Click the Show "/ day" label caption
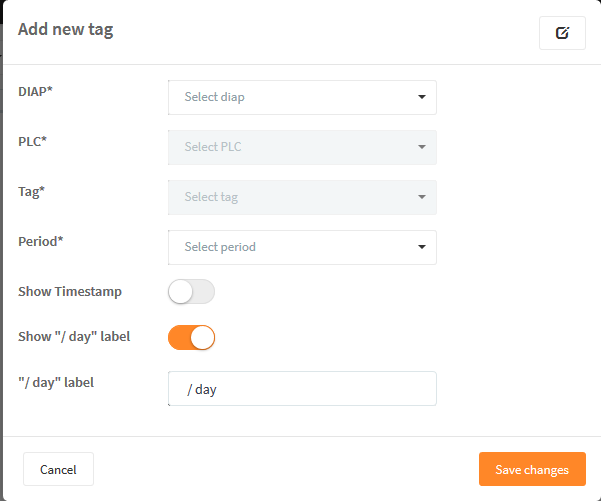The height and width of the screenshot is (501, 601). pyautogui.click(x=74, y=337)
